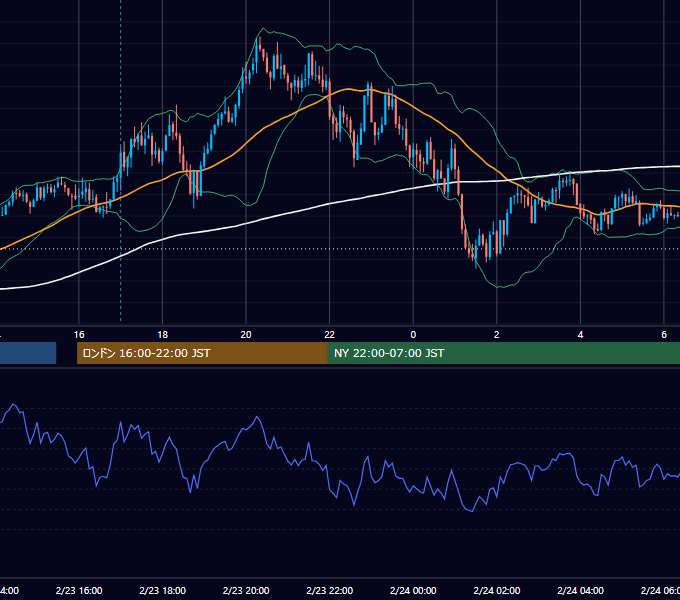Click the 2 hour label under the chart
The width and height of the screenshot is (680, 600).
[x=497, y=335]
